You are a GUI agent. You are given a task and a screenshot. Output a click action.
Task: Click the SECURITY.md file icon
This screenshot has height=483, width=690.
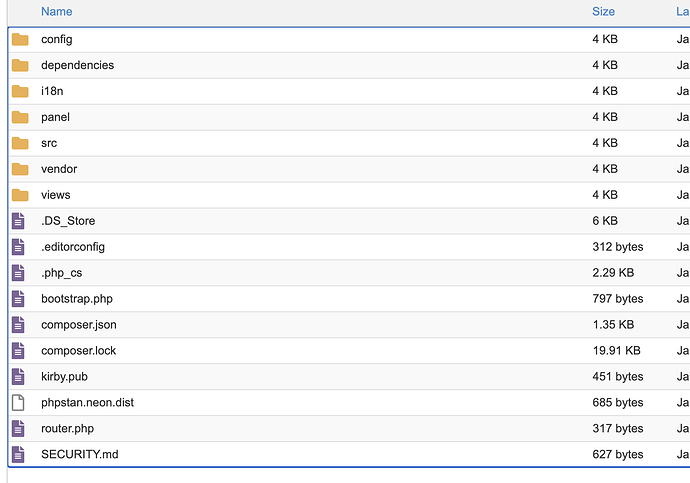pos(18,455)
